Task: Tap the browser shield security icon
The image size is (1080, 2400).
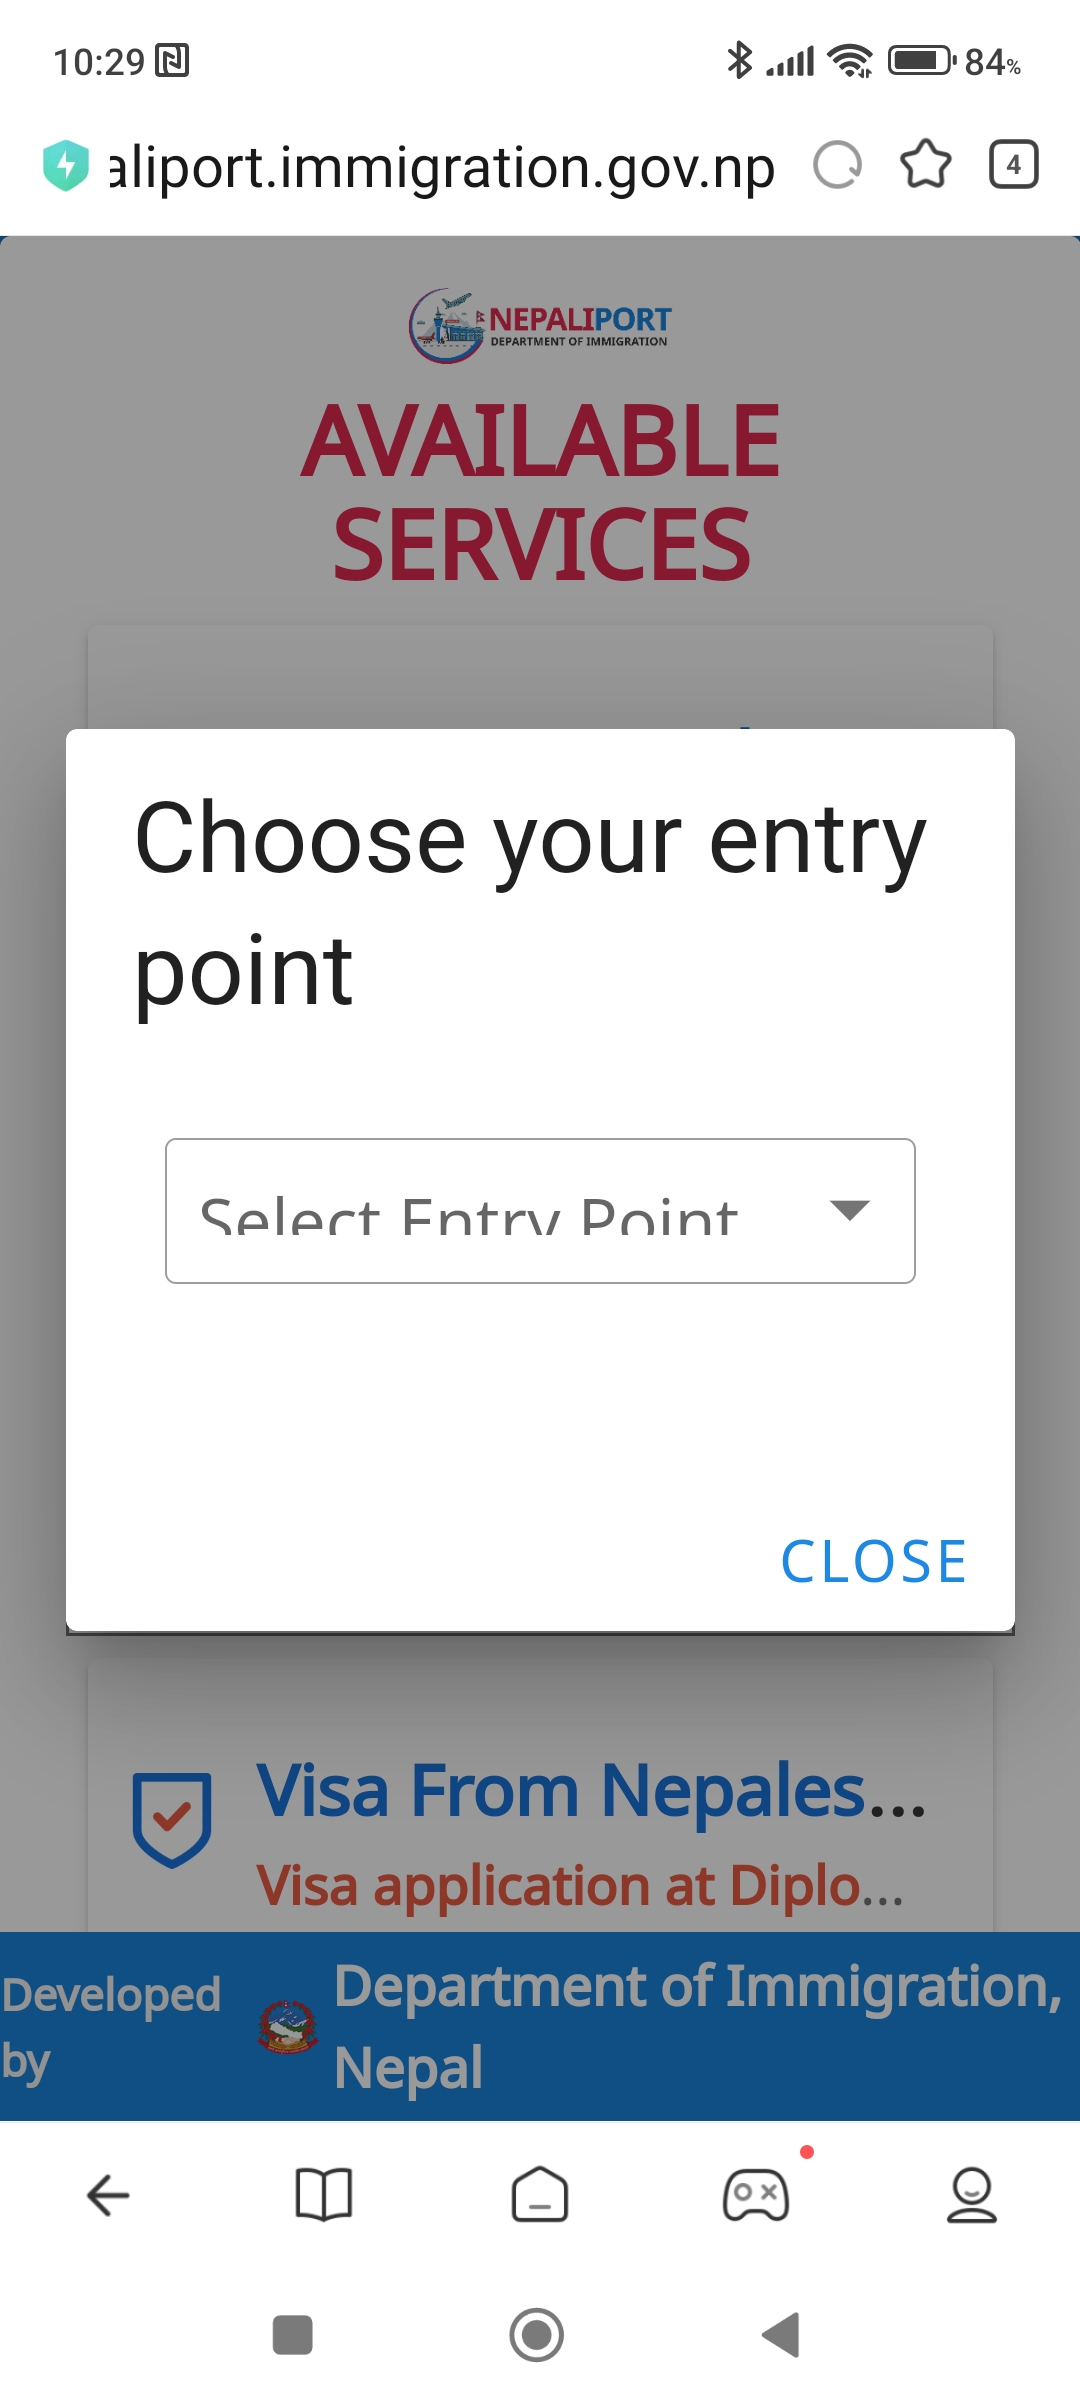Action: click(66, 165)
